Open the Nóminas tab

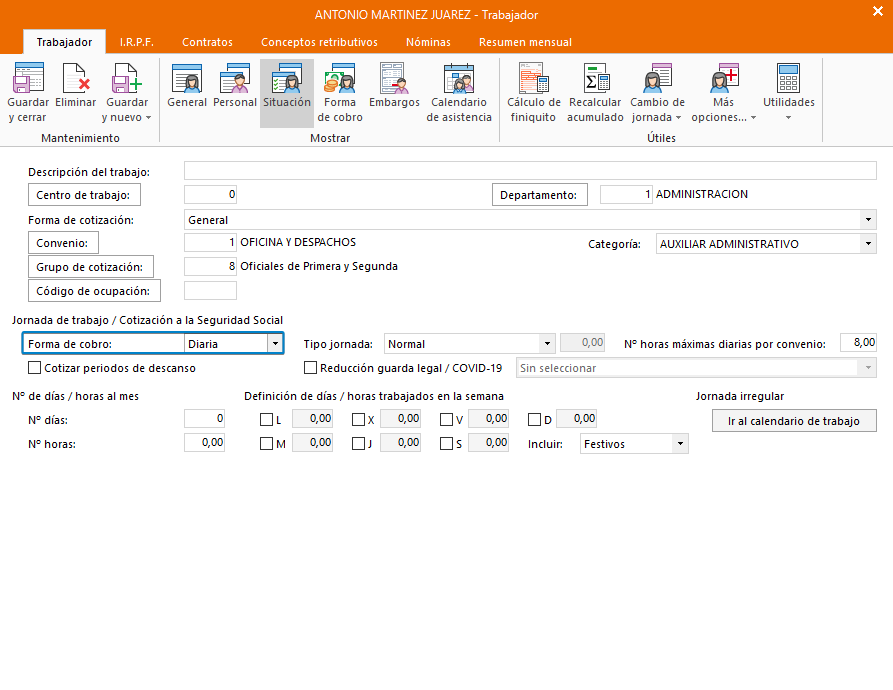click(x=428, y=42)
